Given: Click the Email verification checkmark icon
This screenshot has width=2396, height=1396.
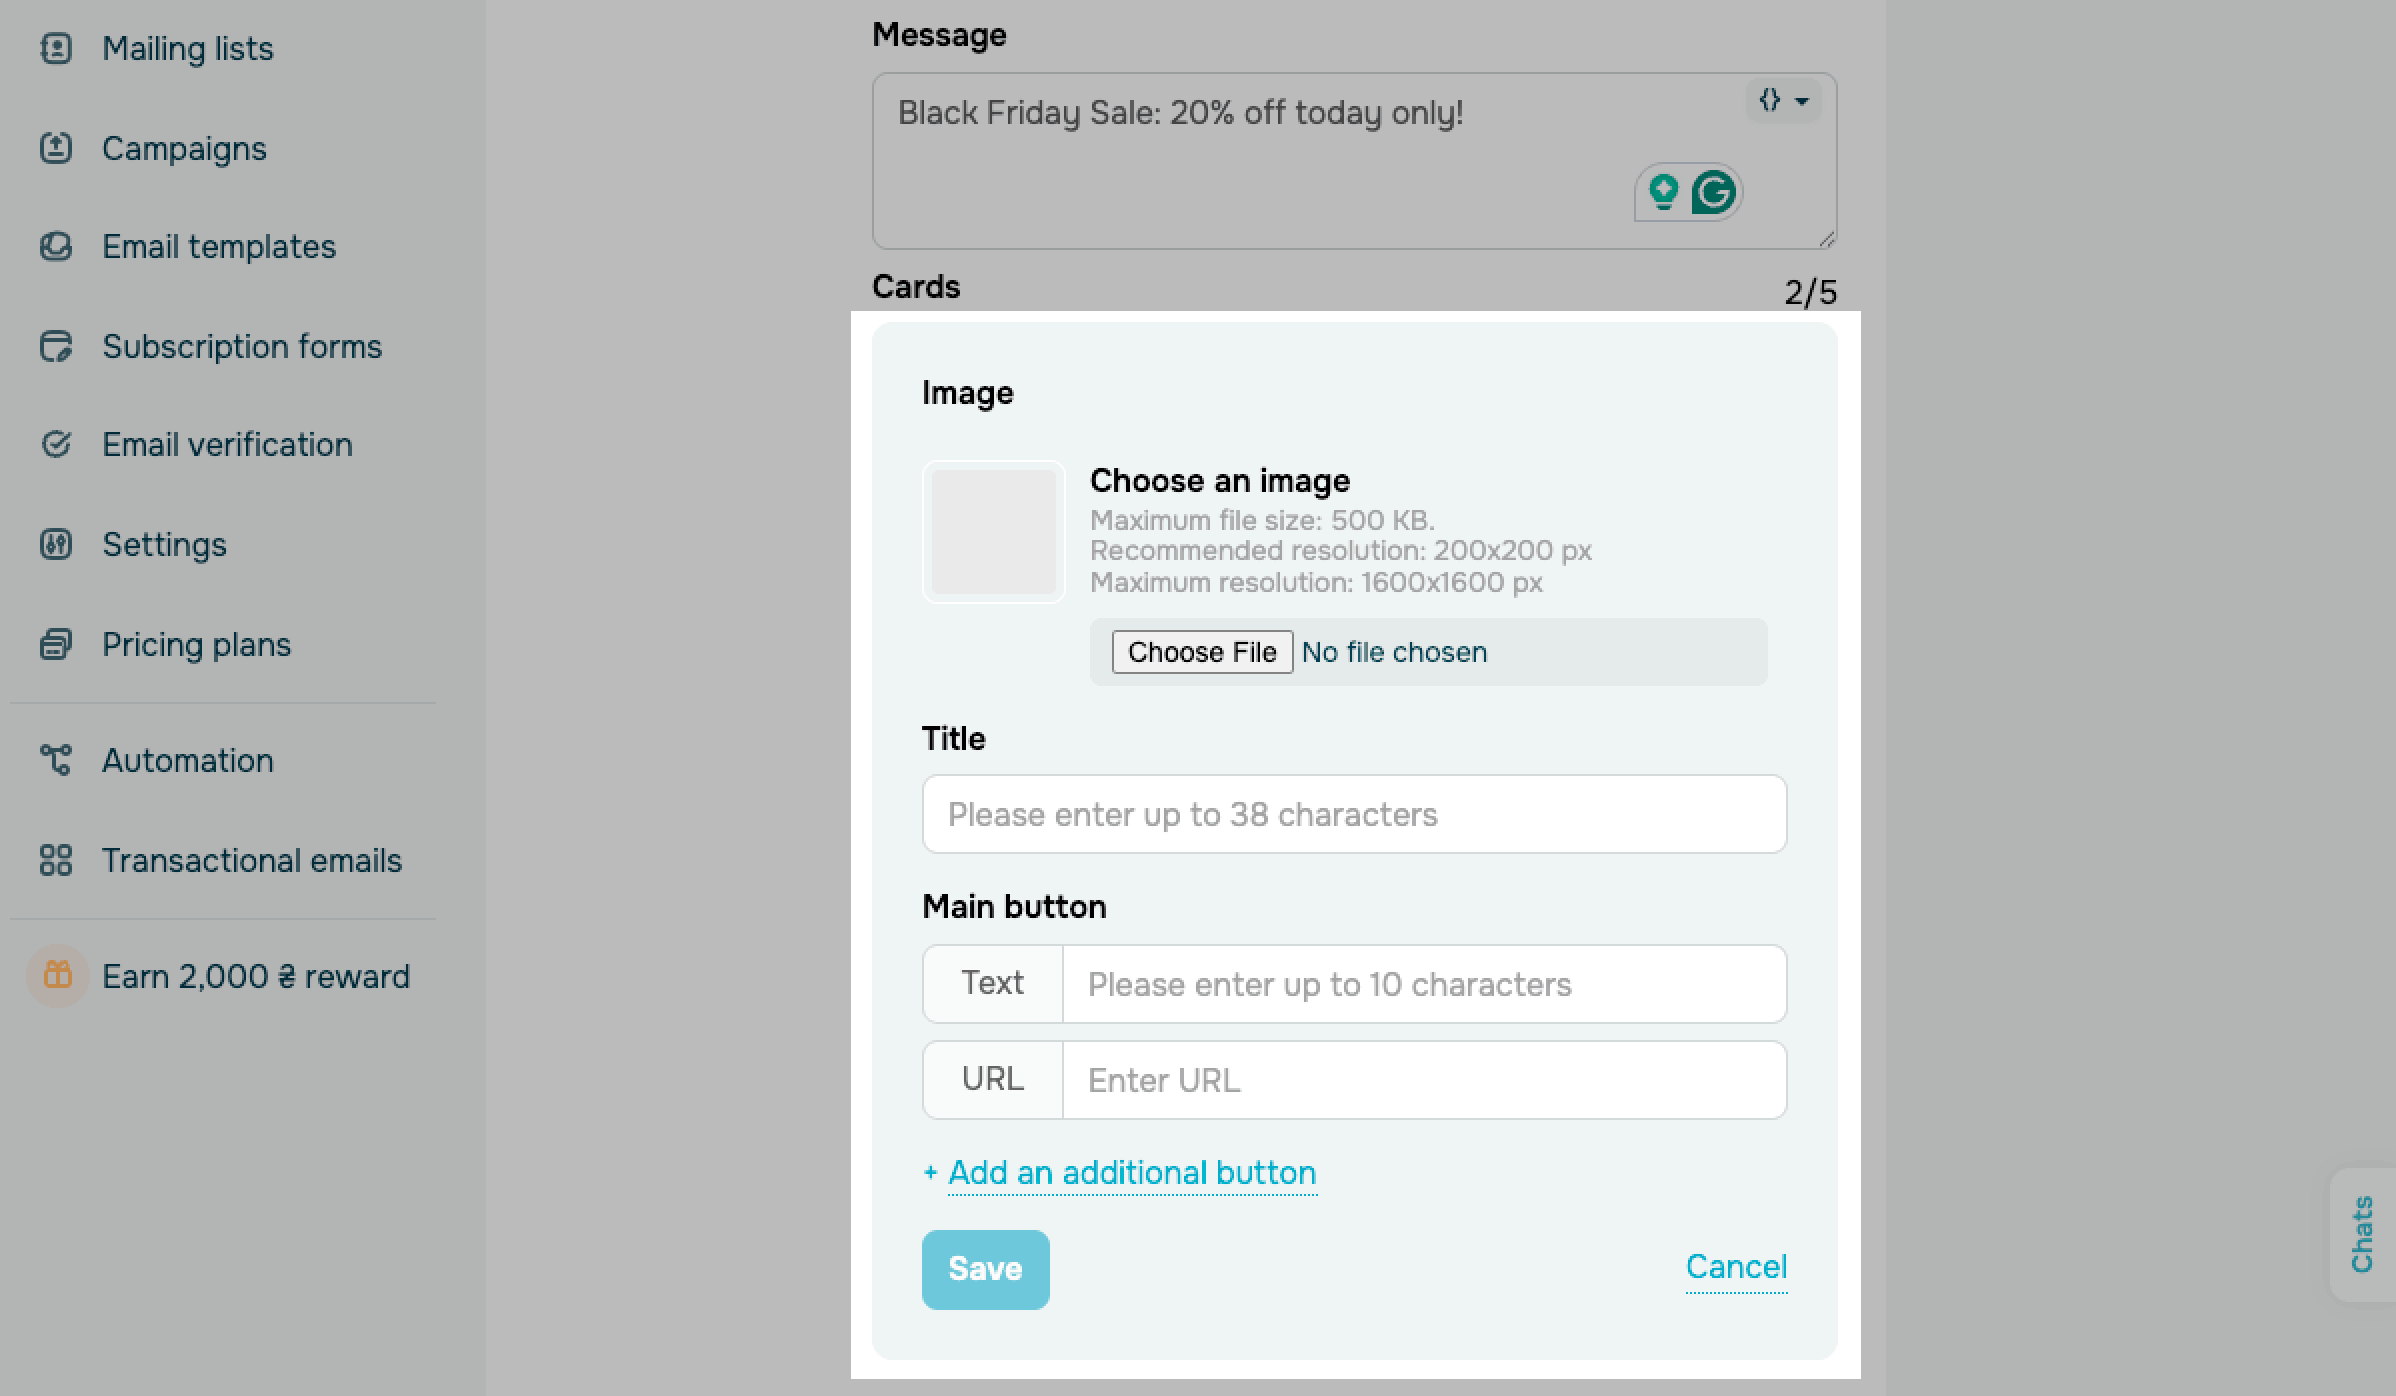Looking at the screenshot, I should 56,444.
